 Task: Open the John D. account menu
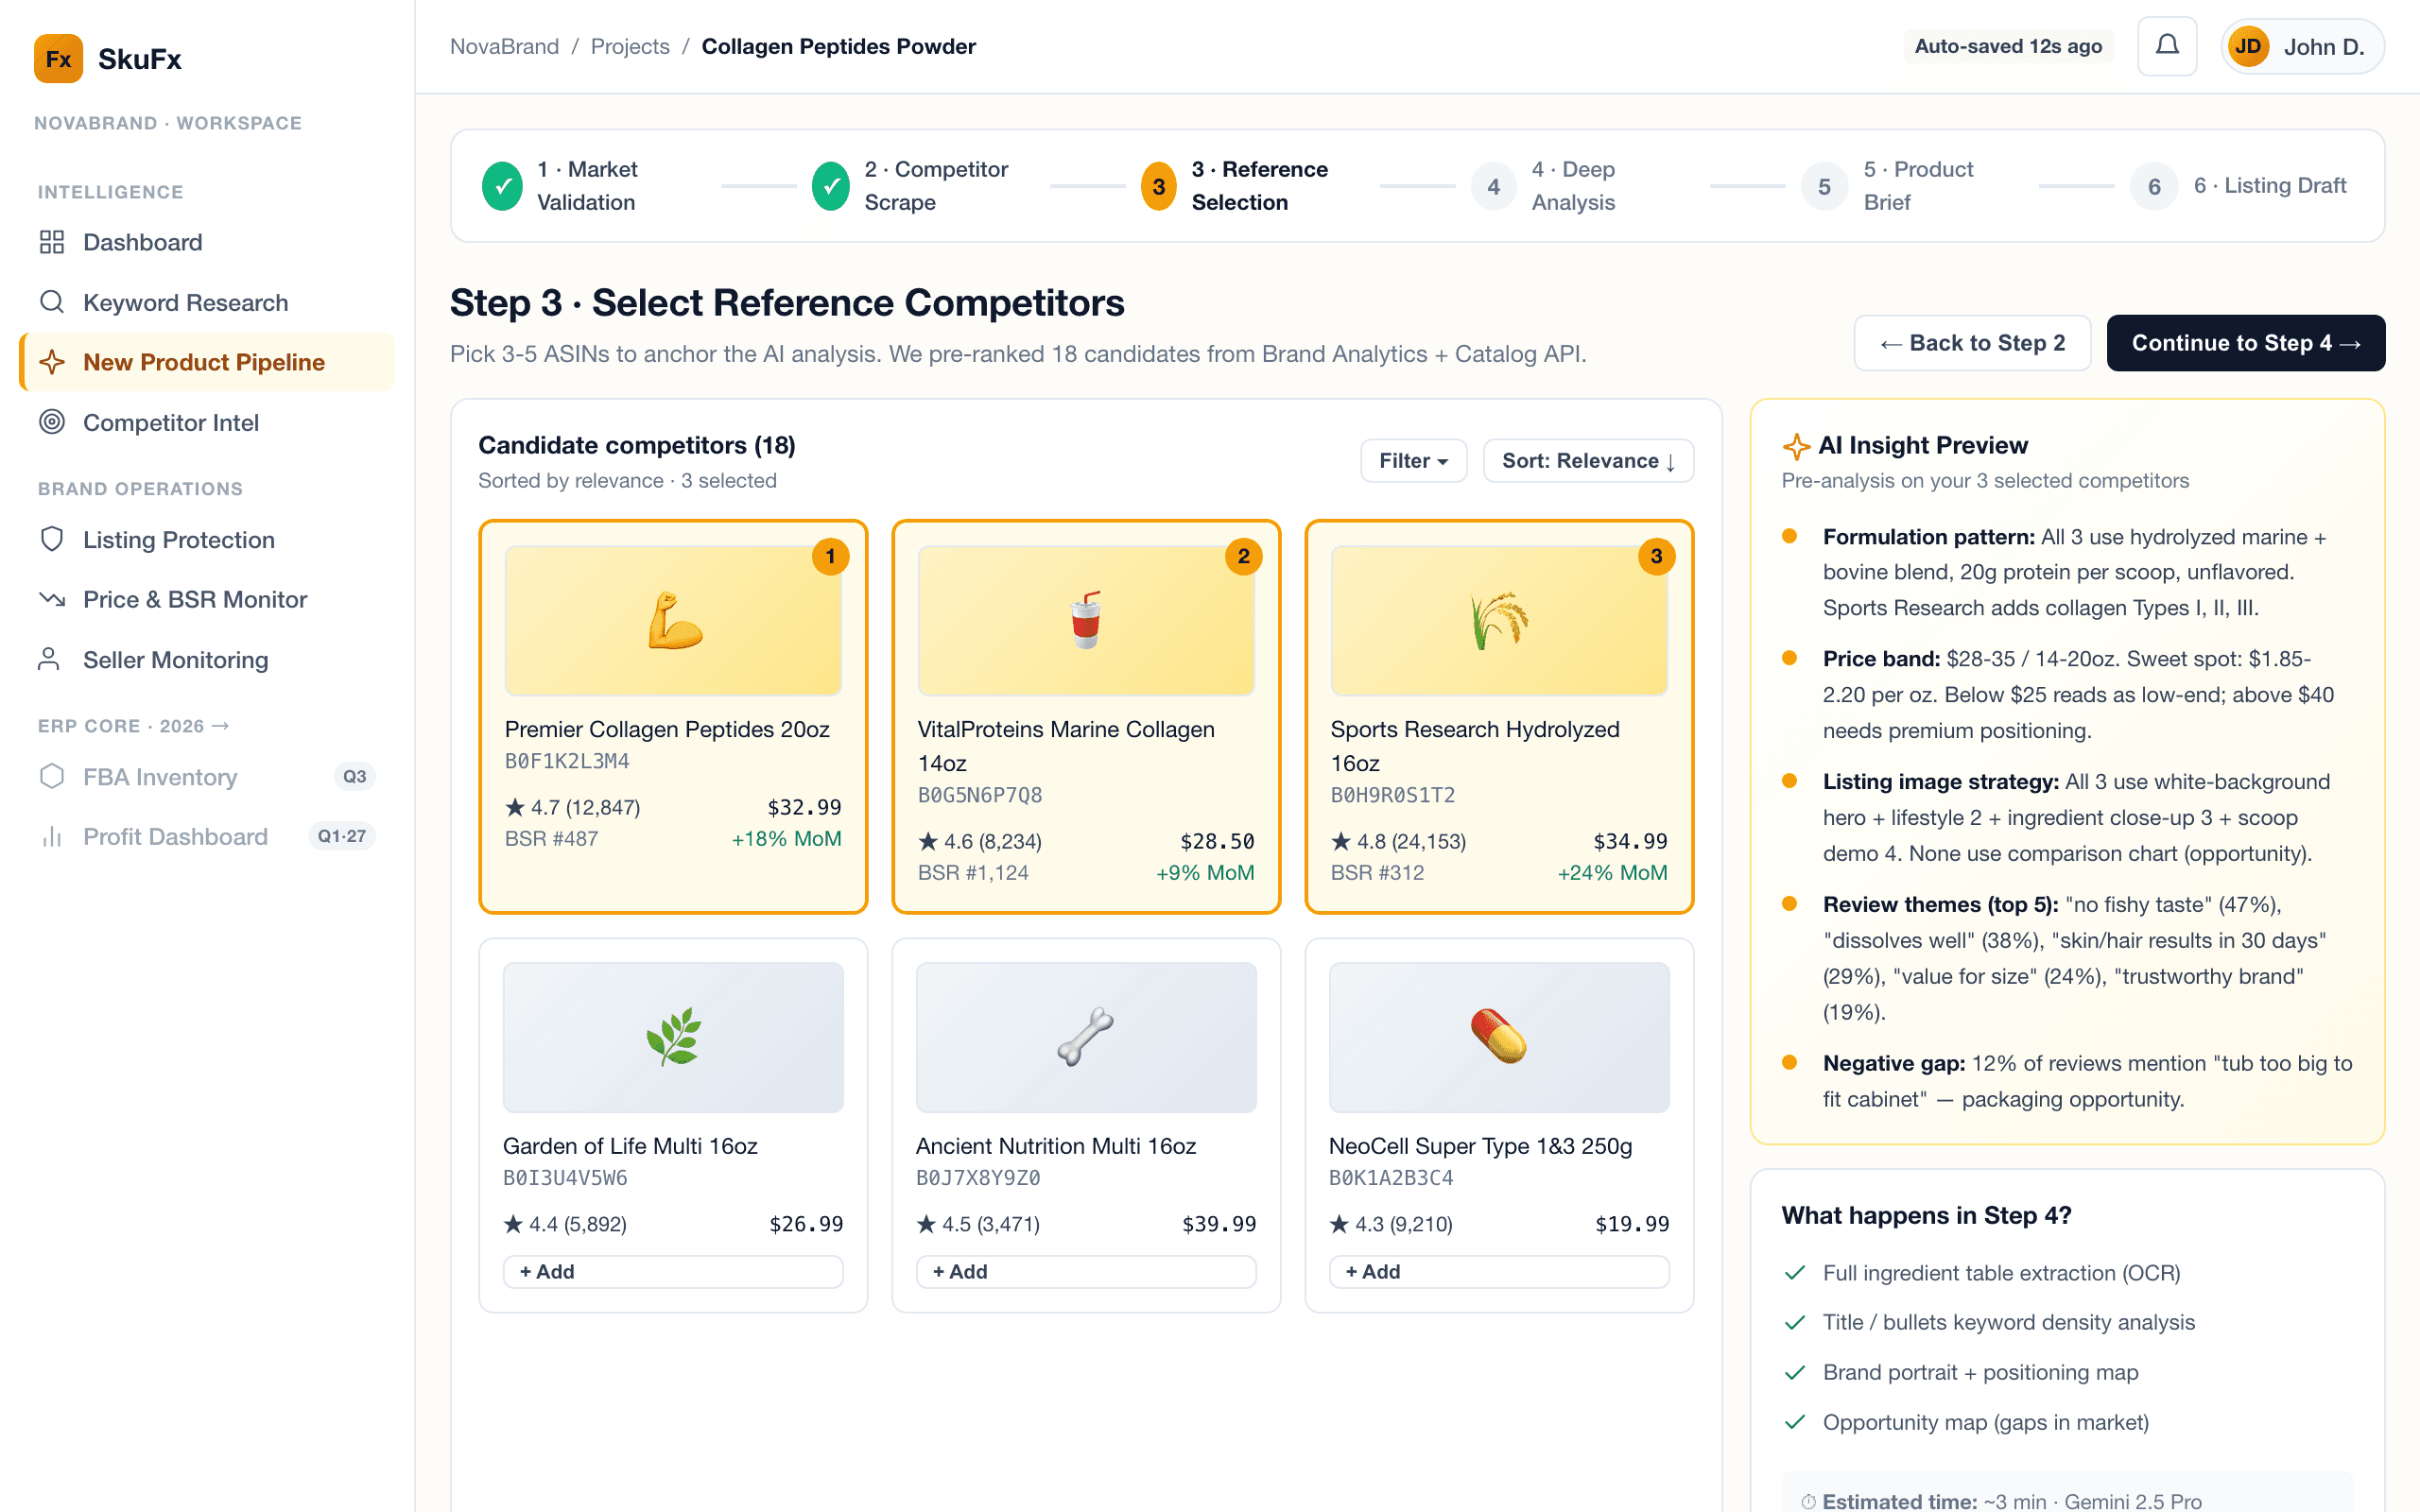click(x=2302, y=47)
